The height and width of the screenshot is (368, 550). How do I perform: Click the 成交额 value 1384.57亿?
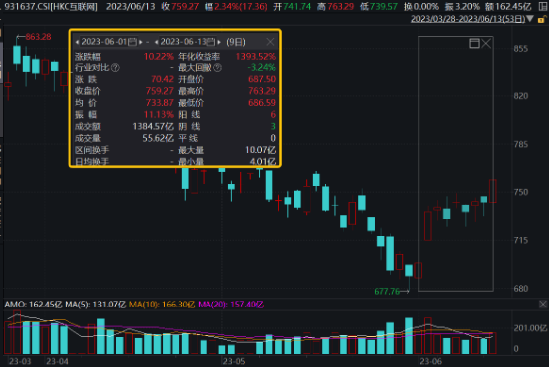[153, 126]
